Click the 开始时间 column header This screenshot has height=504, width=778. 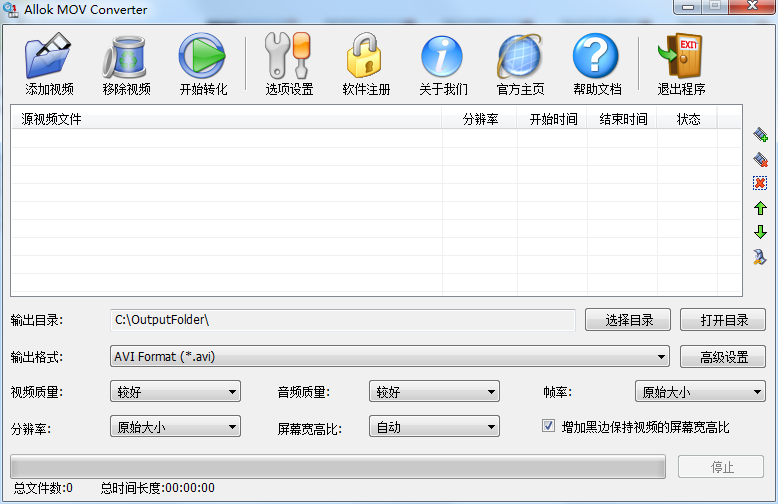(552, 119)
